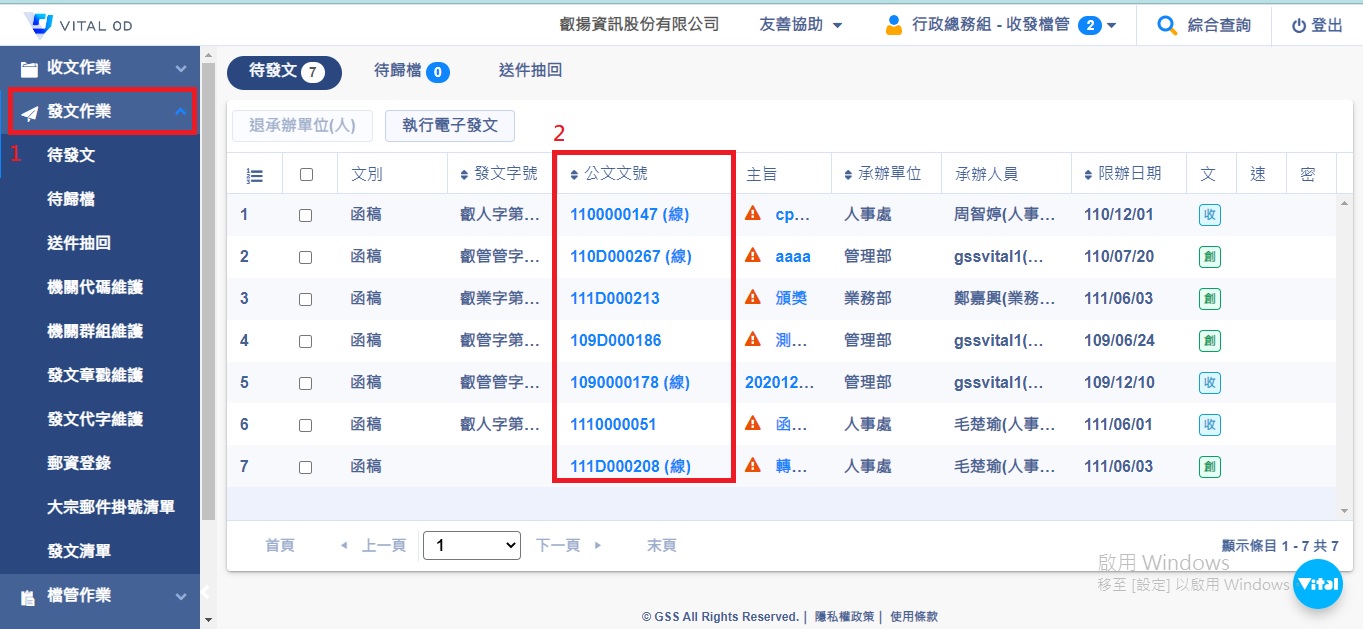Sort by 限辦日期 column header
This screenshot has height=629, width=1363.
click(x=1129, y=173)
